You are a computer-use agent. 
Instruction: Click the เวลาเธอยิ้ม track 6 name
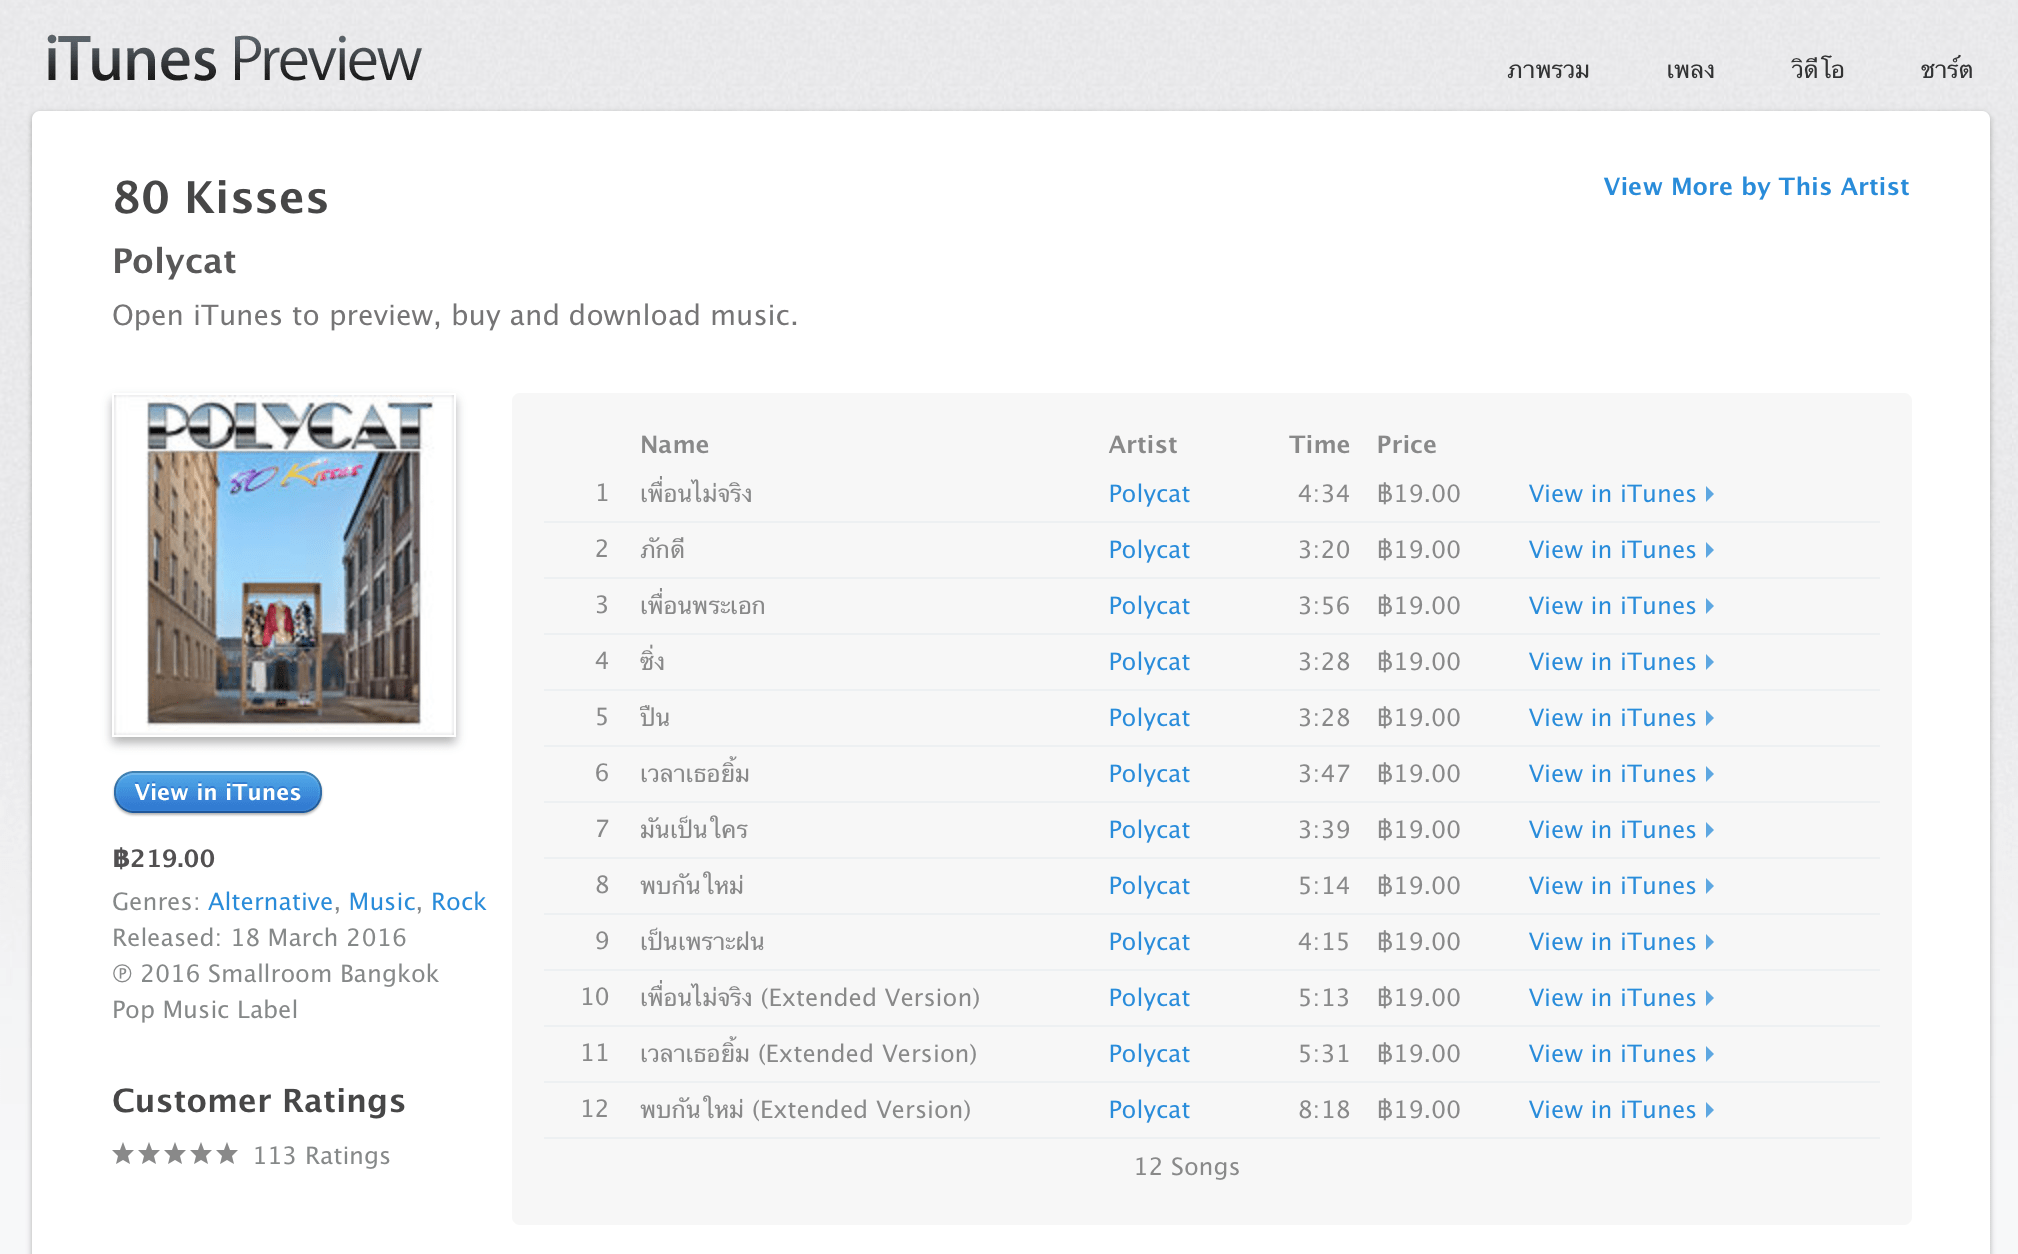tap(695, 773)
